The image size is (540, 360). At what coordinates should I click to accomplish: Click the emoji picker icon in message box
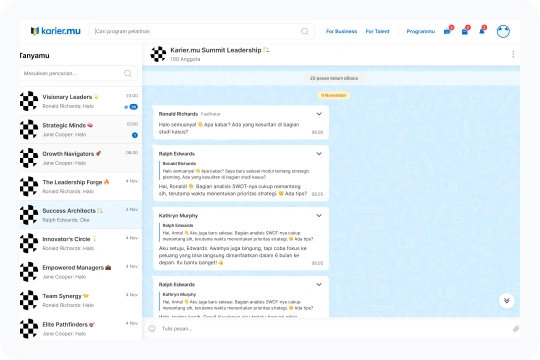click(152, 328)
